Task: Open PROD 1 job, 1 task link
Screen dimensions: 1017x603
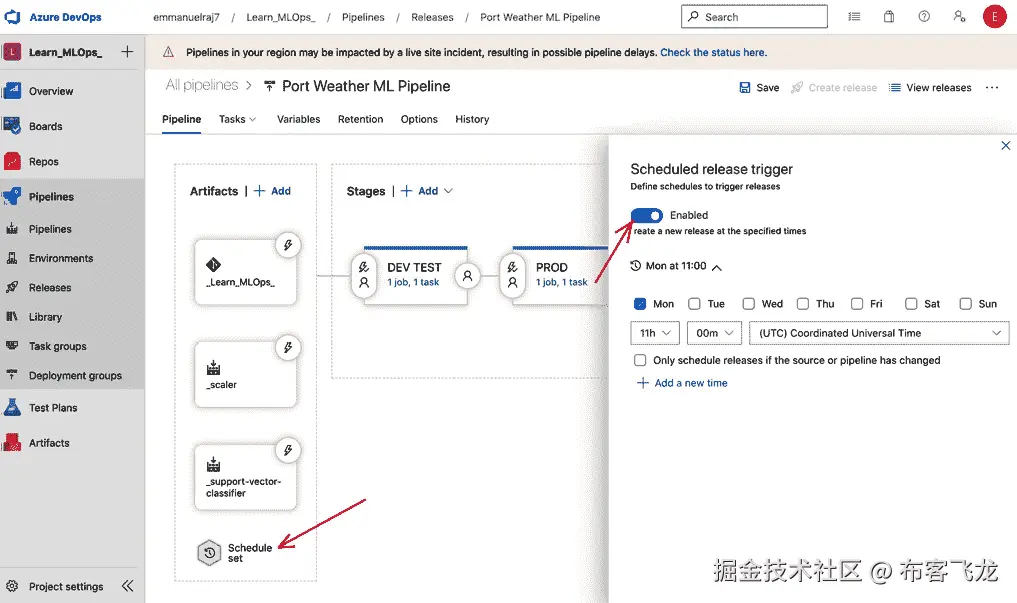Action: pos(562,282)
